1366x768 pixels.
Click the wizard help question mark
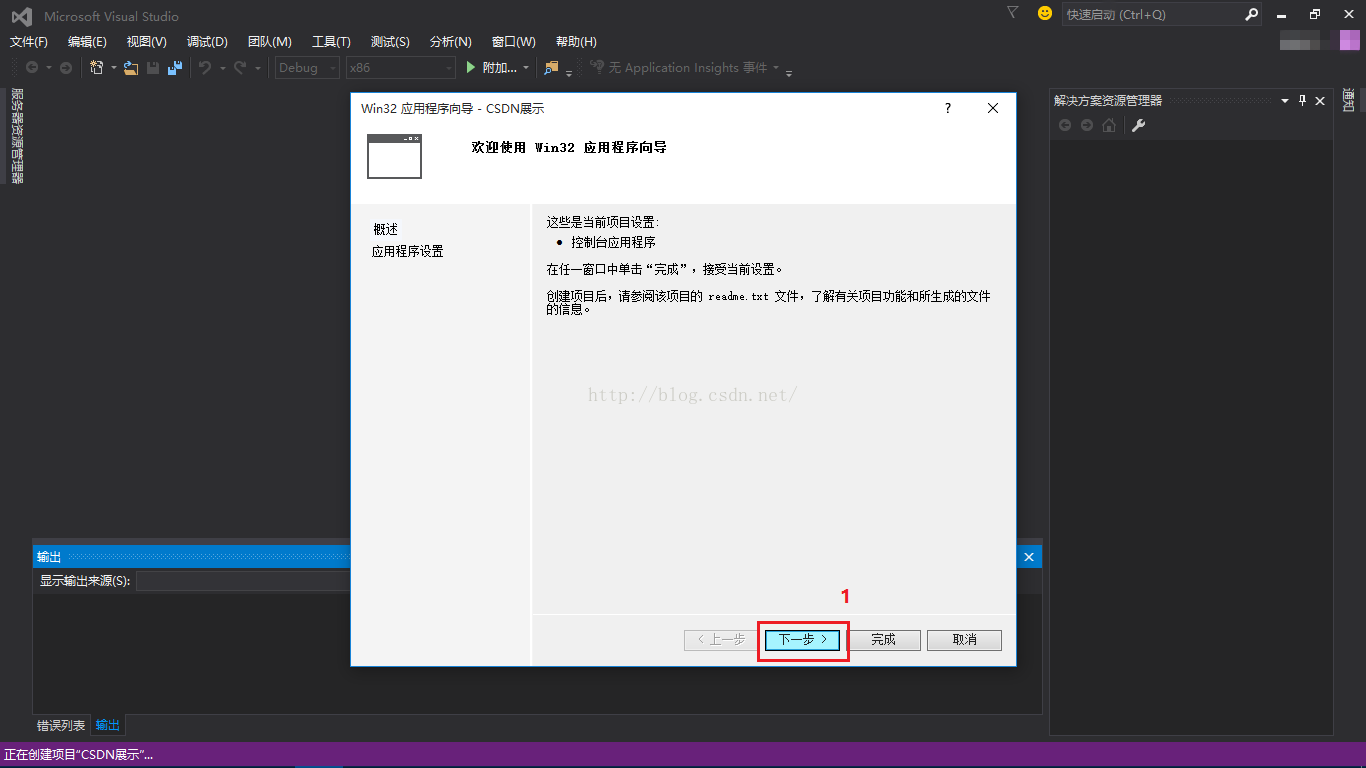(x=948, y=108)
